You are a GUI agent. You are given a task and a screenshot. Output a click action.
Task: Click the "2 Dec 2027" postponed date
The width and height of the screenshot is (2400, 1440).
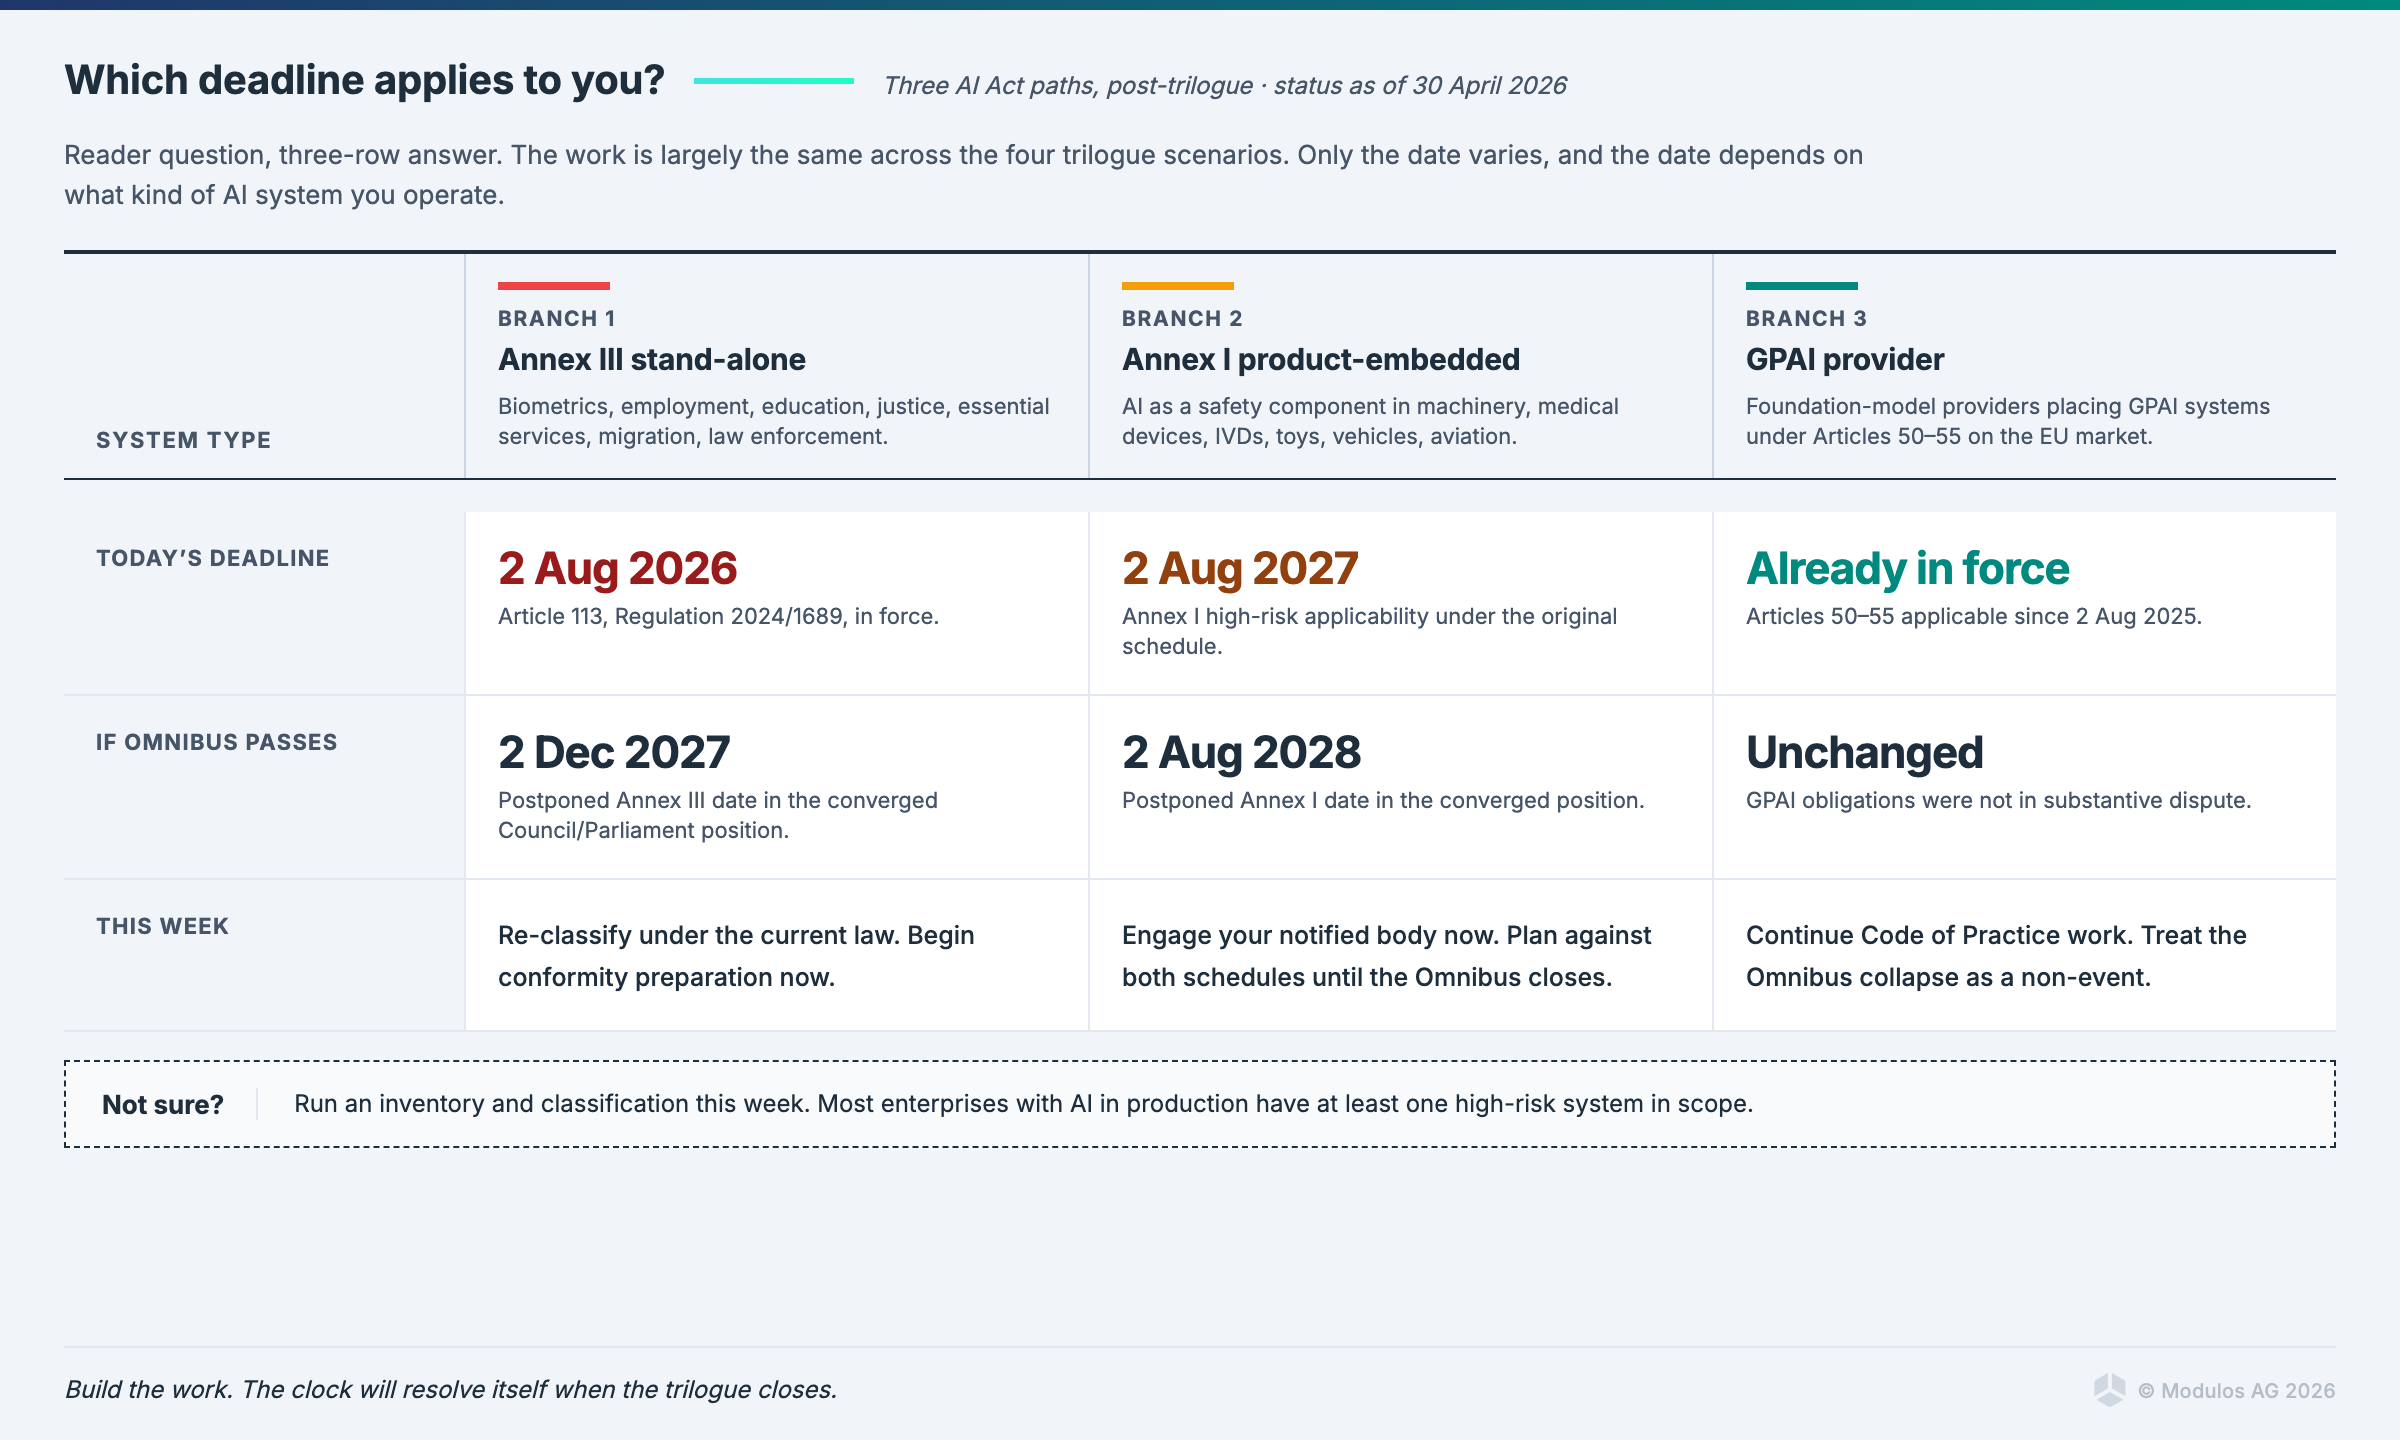(614, 753)
